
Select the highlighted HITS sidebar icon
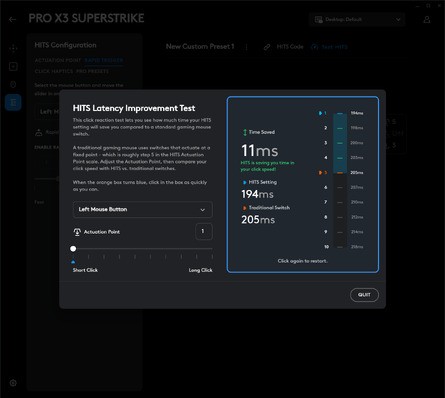[13, 102]
